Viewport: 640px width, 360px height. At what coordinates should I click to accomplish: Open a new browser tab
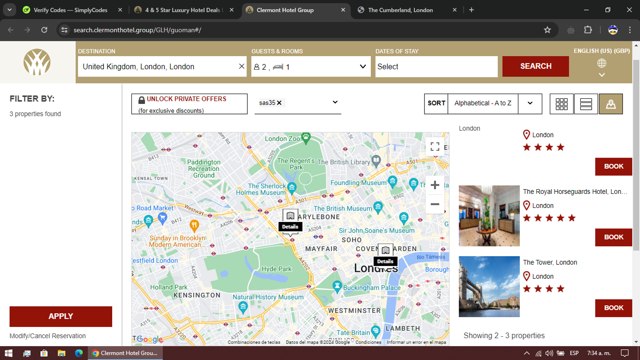(x=471, y=10)
